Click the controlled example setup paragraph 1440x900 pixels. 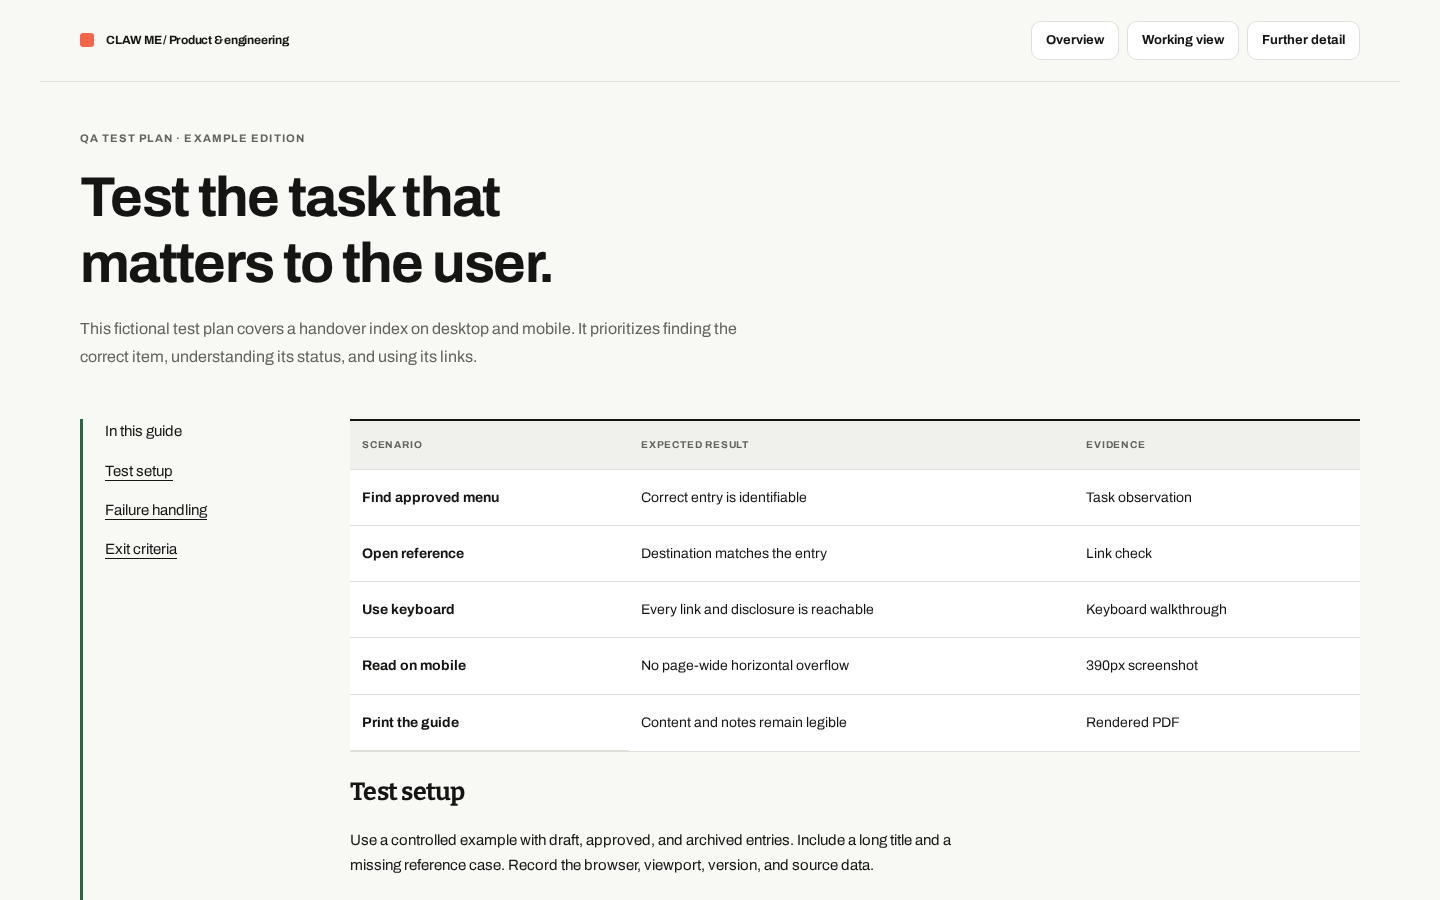pyautogui.click(x=650, y=853)
